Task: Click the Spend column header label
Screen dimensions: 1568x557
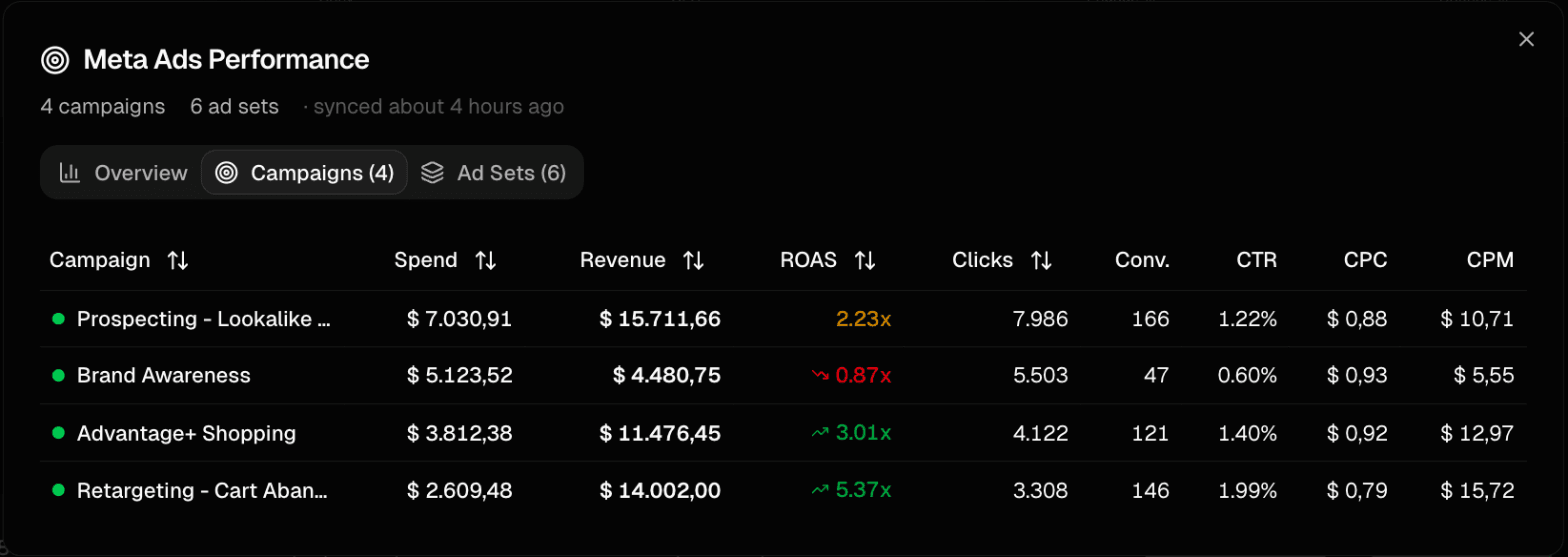Action: (426, 260)
